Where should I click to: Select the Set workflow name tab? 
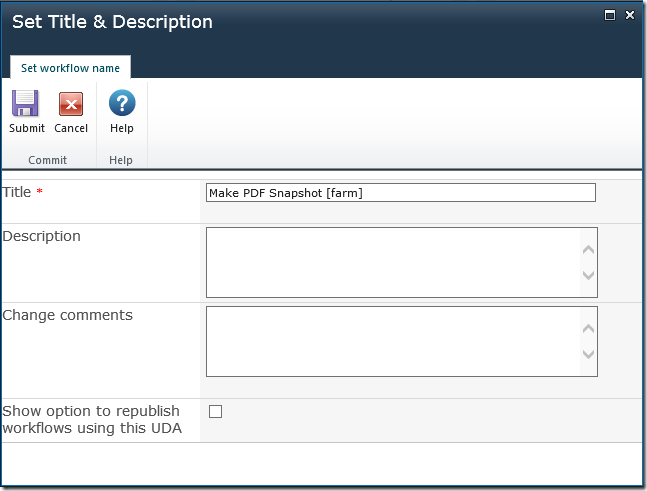coord(70,68)
